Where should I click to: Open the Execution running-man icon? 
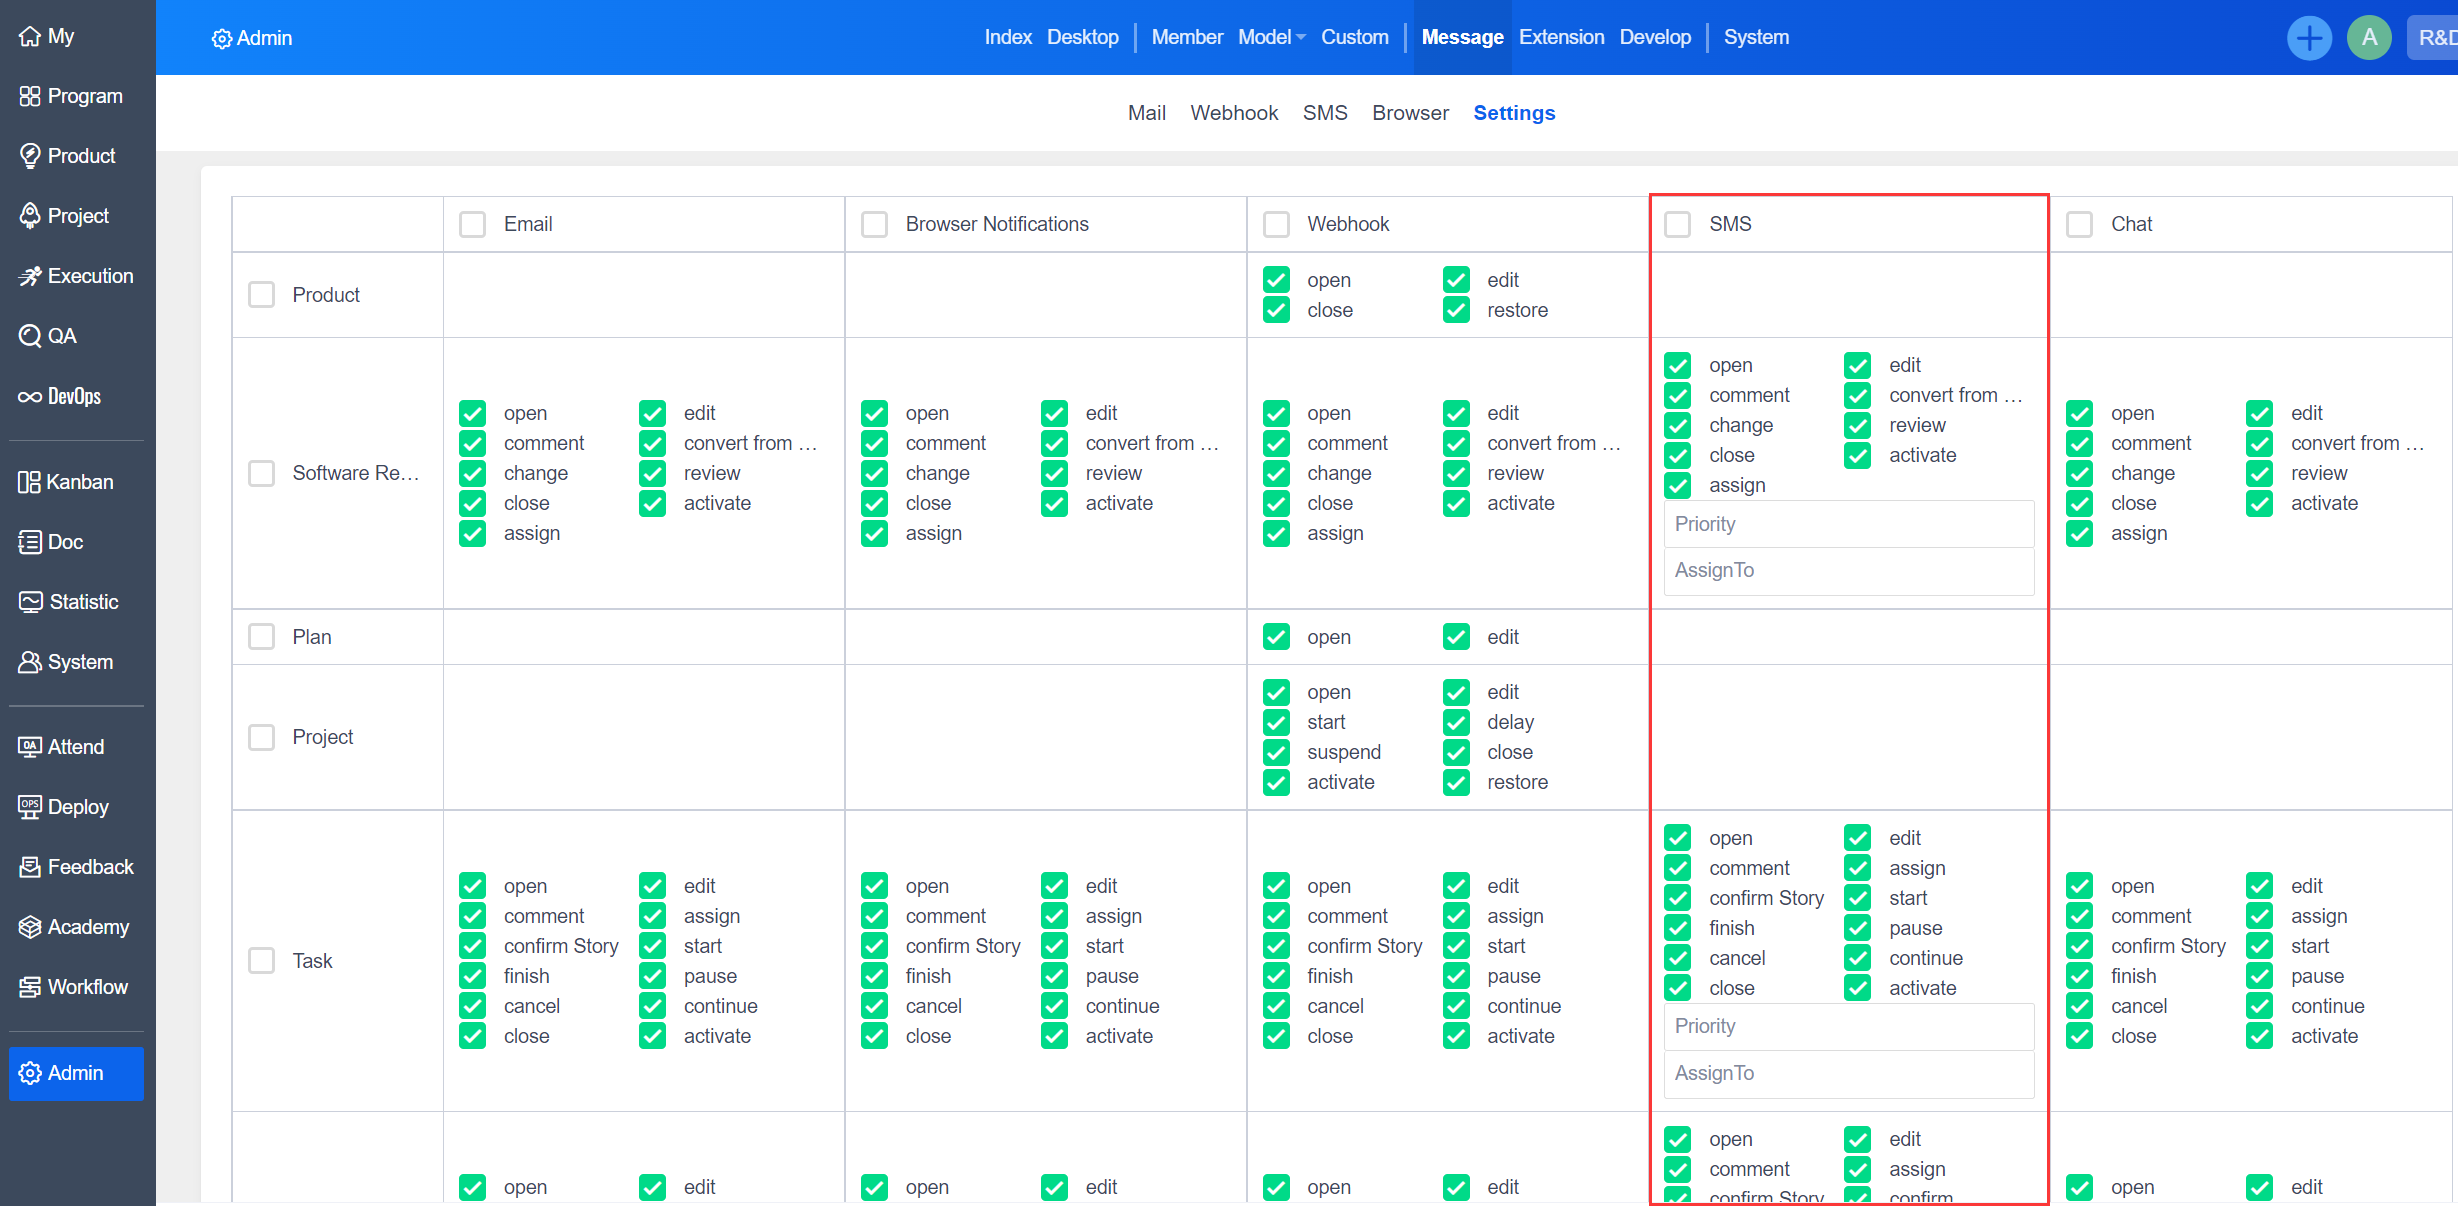point(30,276)
